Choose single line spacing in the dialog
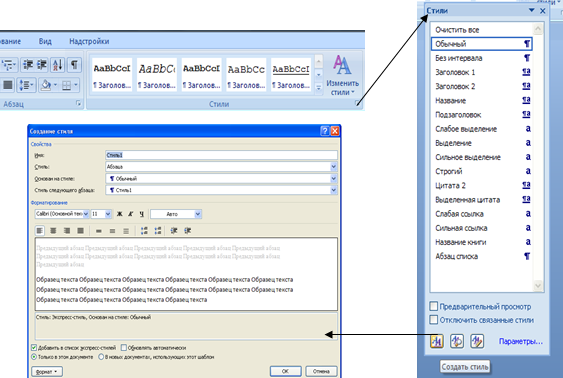The image size is (563, 378). [98, 231]
